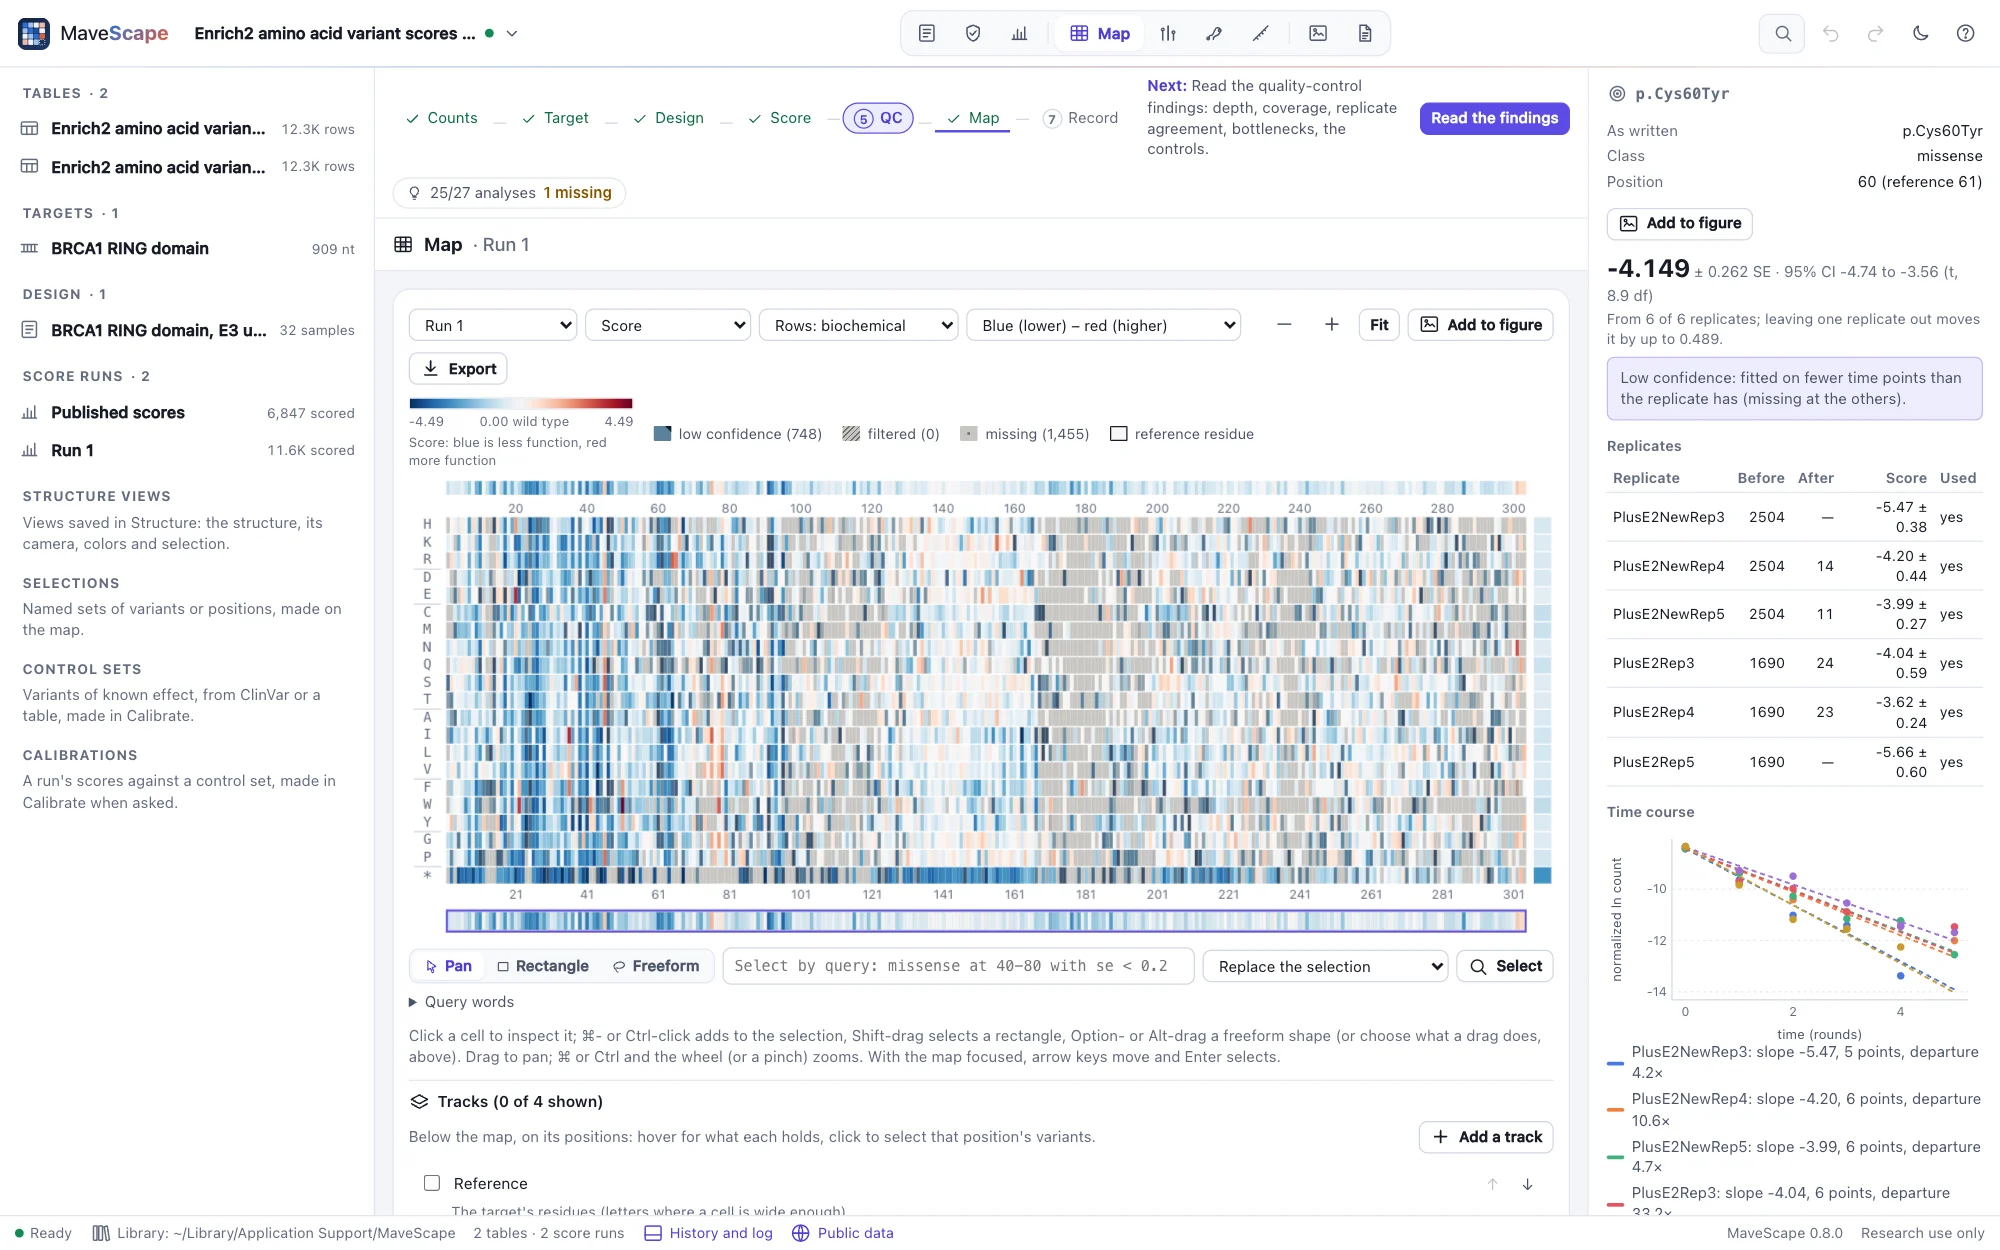This screenshot has height=1250, width=2000.
Task: Go to the Counts workflow step
Action: point(441,118)
